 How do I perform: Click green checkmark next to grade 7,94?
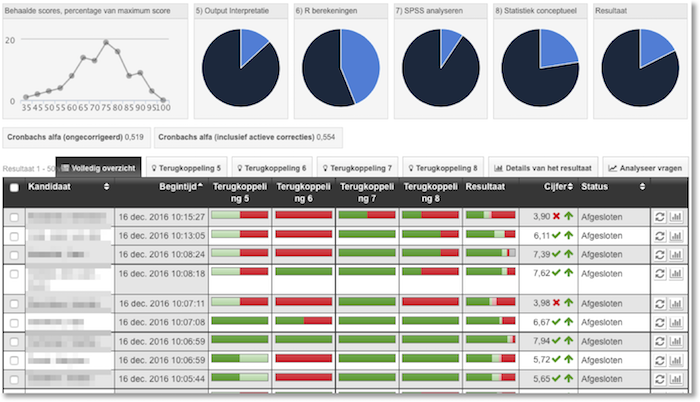click(556, 341)
